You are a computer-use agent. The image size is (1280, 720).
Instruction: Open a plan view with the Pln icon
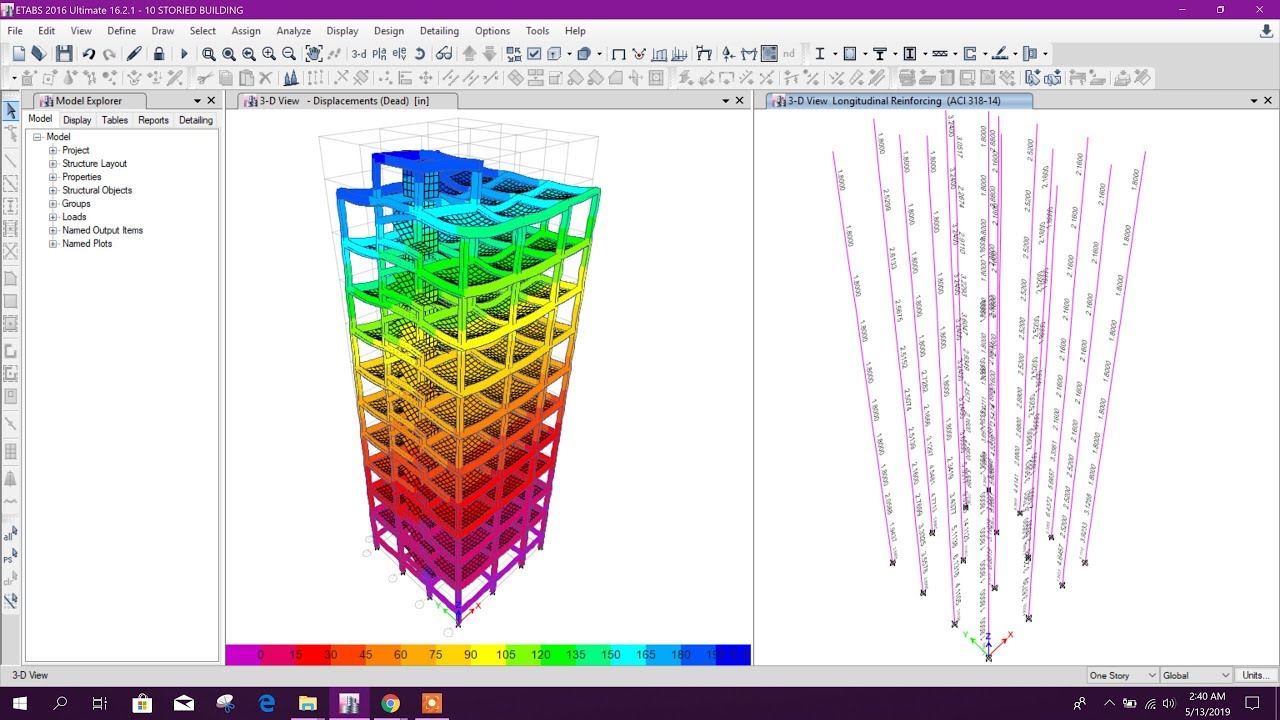pos(378,53)
